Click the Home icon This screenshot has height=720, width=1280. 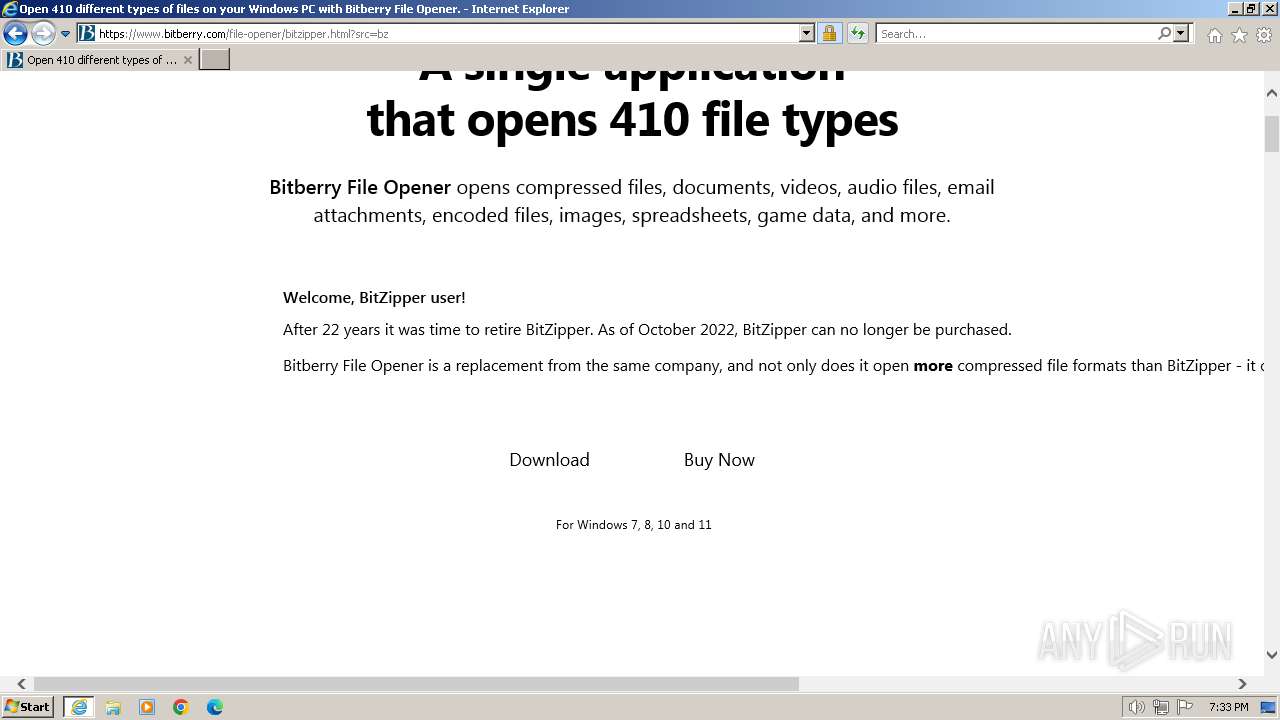[x=1214, y=35]
